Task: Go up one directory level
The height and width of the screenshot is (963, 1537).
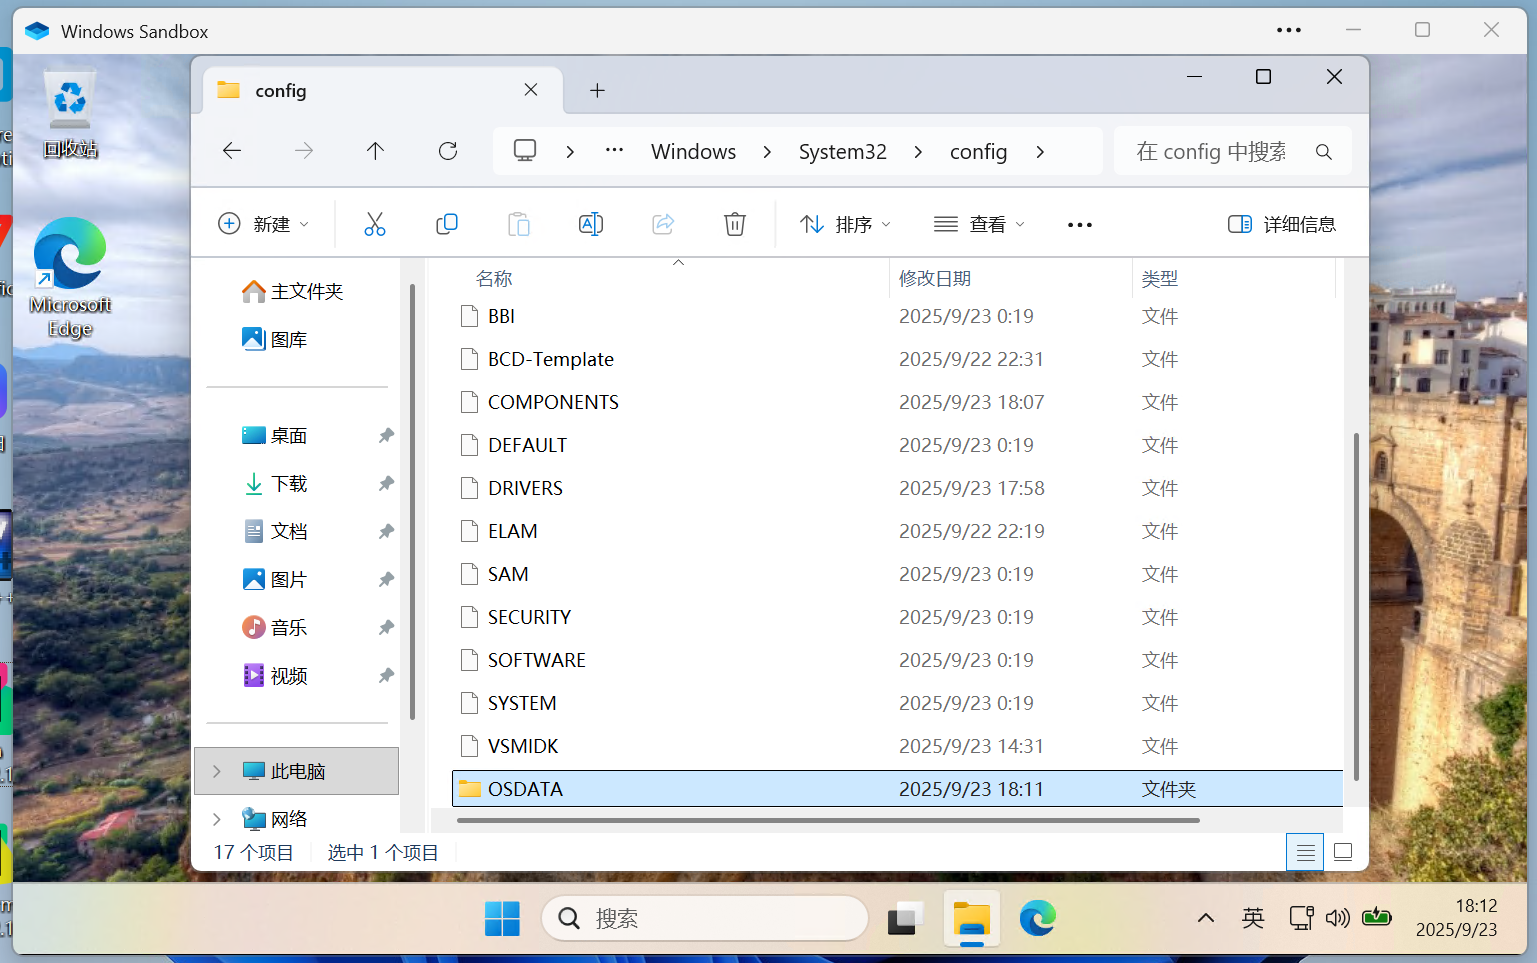Action: click(375, 151)
